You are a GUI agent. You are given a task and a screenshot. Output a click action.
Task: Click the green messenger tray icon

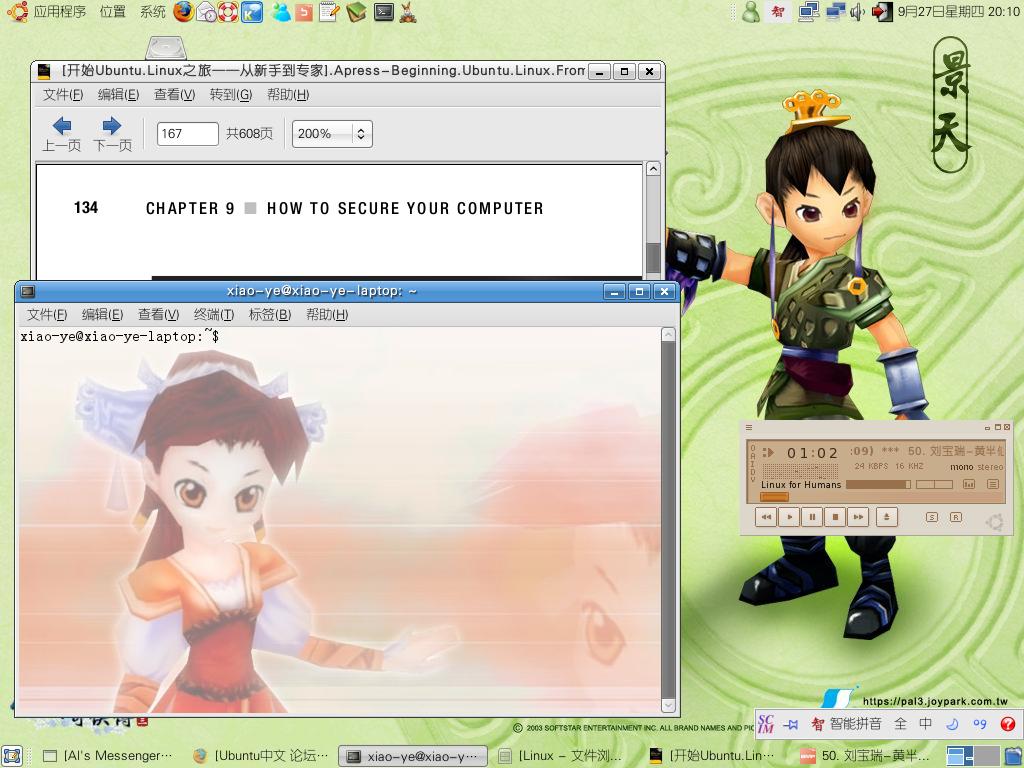[x=751, y=12]
